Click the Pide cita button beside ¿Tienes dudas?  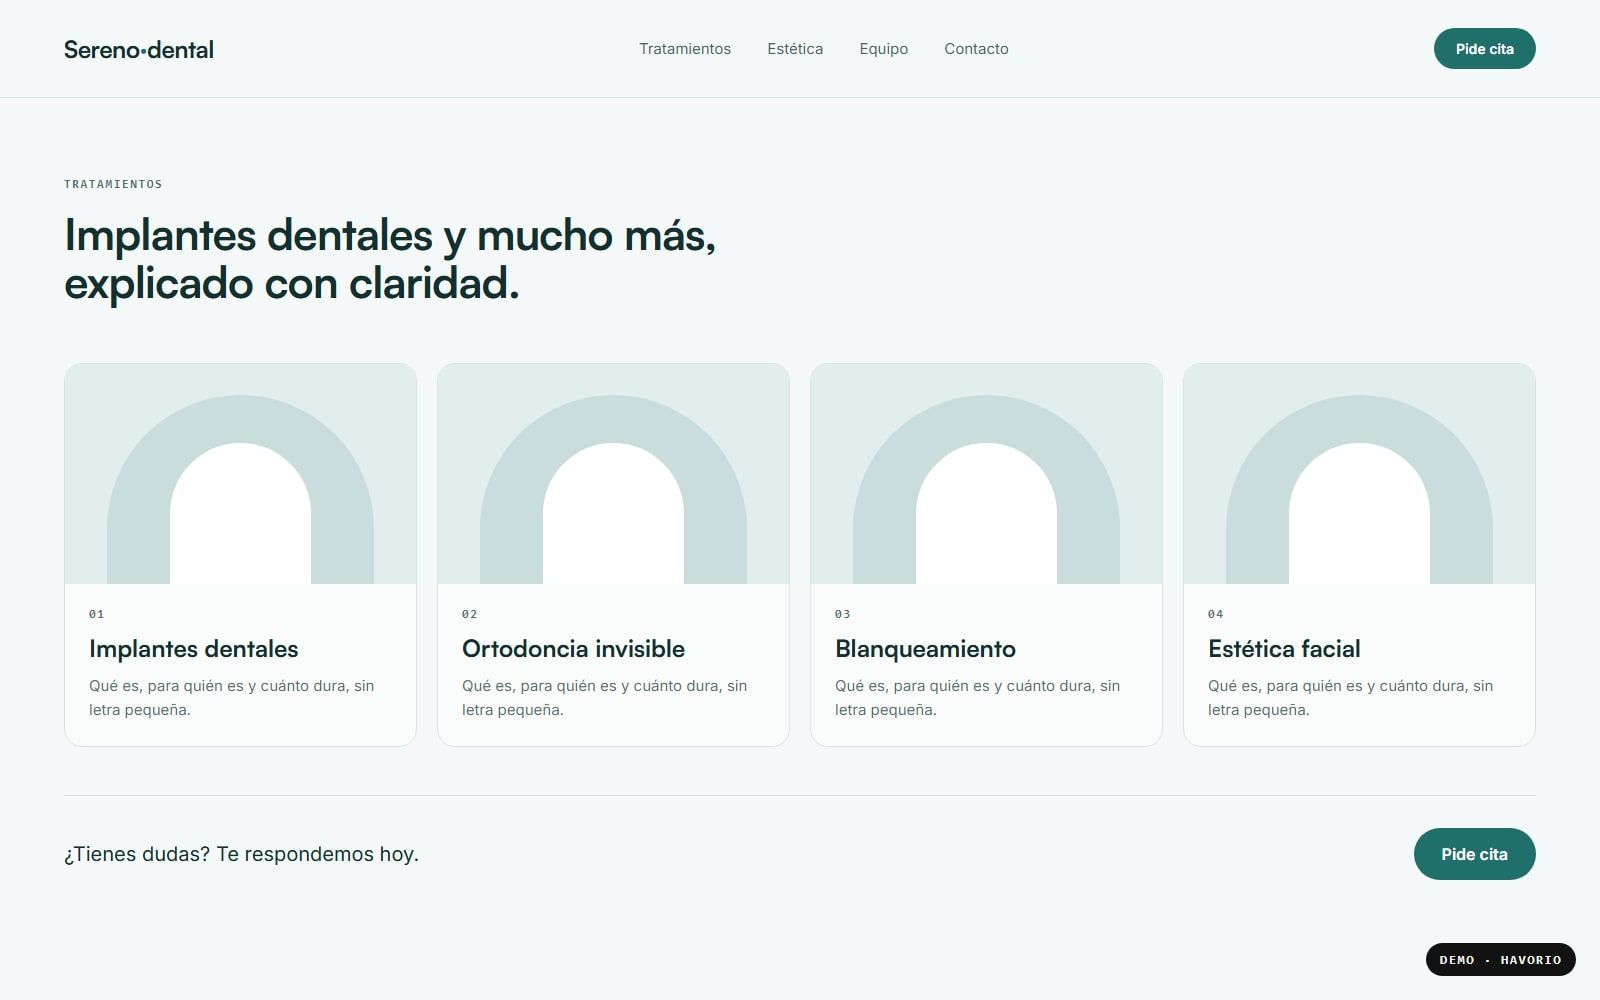coord(1474,854)
